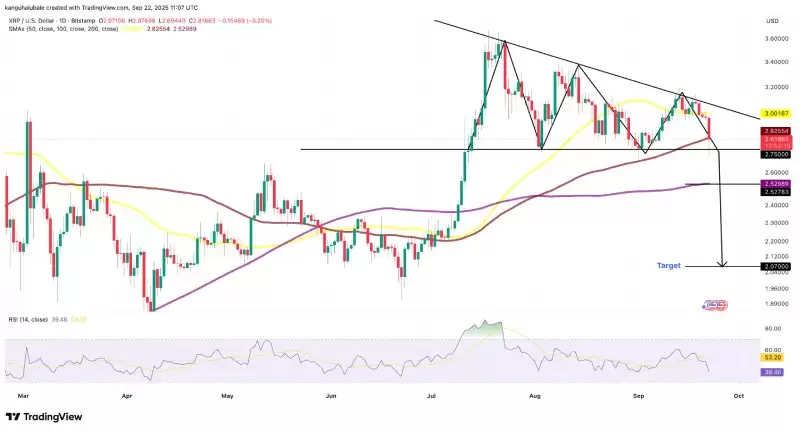
Task: Click the blue Target text annotation
Action: pyautogui.click(x=670, y=266)
